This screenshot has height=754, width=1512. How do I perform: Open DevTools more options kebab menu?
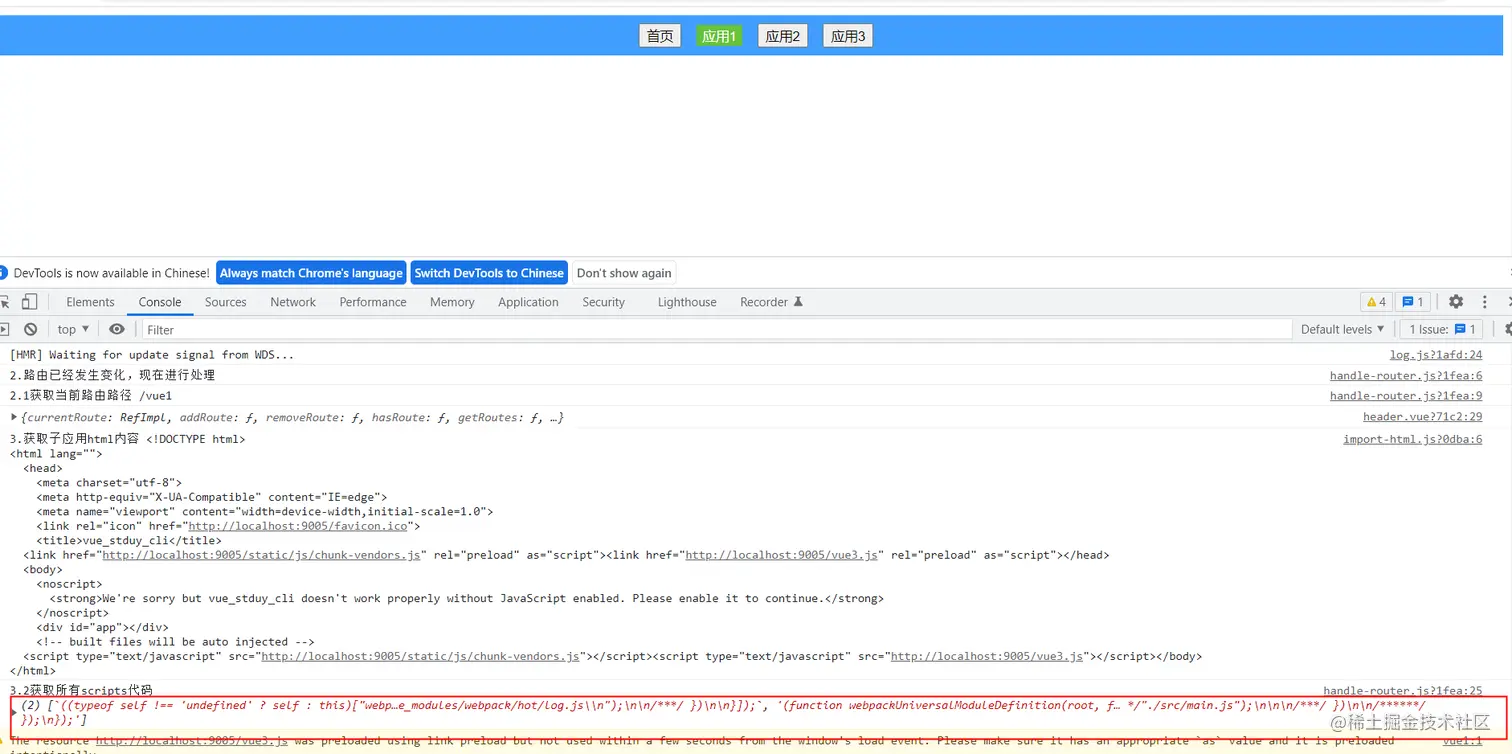coord(1485,302)
